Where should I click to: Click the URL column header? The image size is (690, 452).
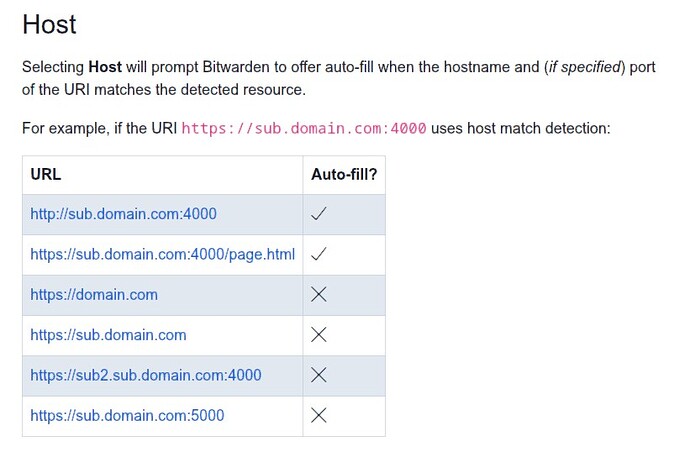(x=46, y=174)
